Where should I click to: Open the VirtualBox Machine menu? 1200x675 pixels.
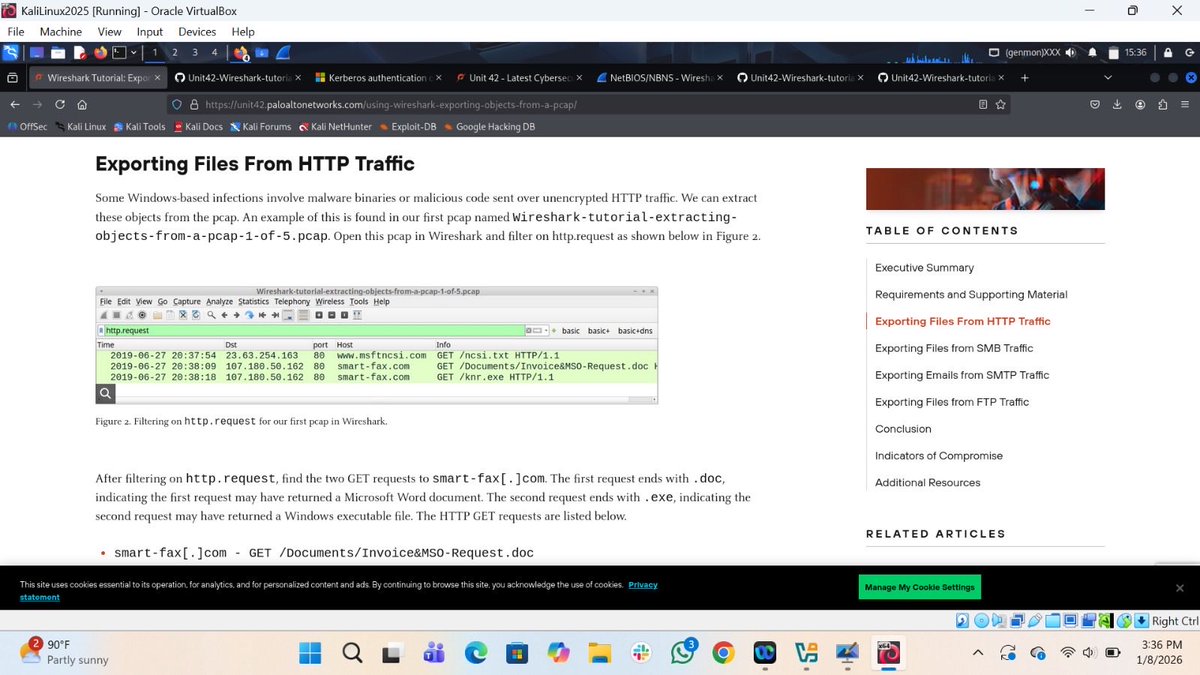tap(60, 32)
